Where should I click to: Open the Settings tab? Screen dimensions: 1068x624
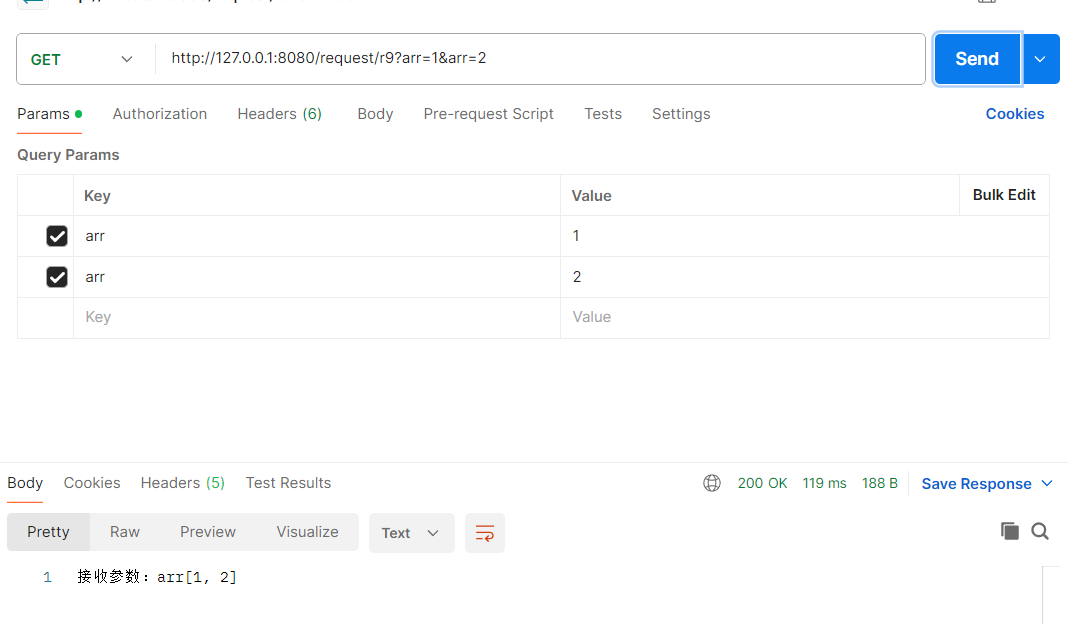pos(681,114)
